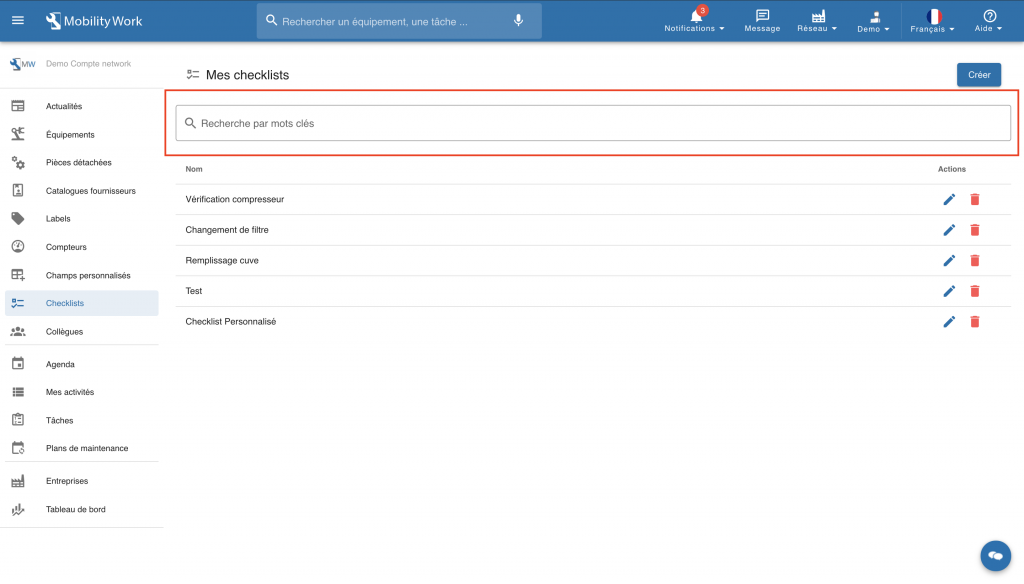Click the Actualités sidebar icon
The height and width of the screenshot is (584, 1024).
point(18,106)
